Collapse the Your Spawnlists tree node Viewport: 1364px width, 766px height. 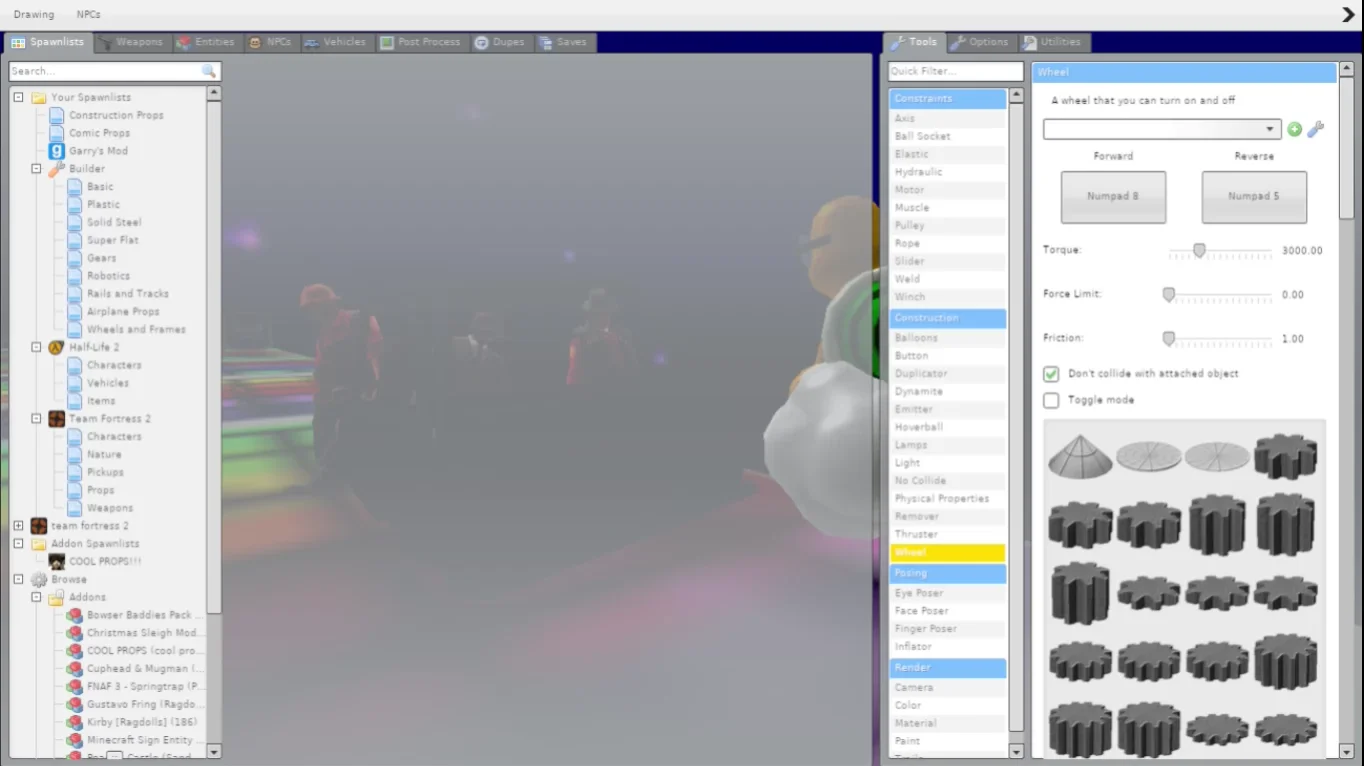(18, 97)
